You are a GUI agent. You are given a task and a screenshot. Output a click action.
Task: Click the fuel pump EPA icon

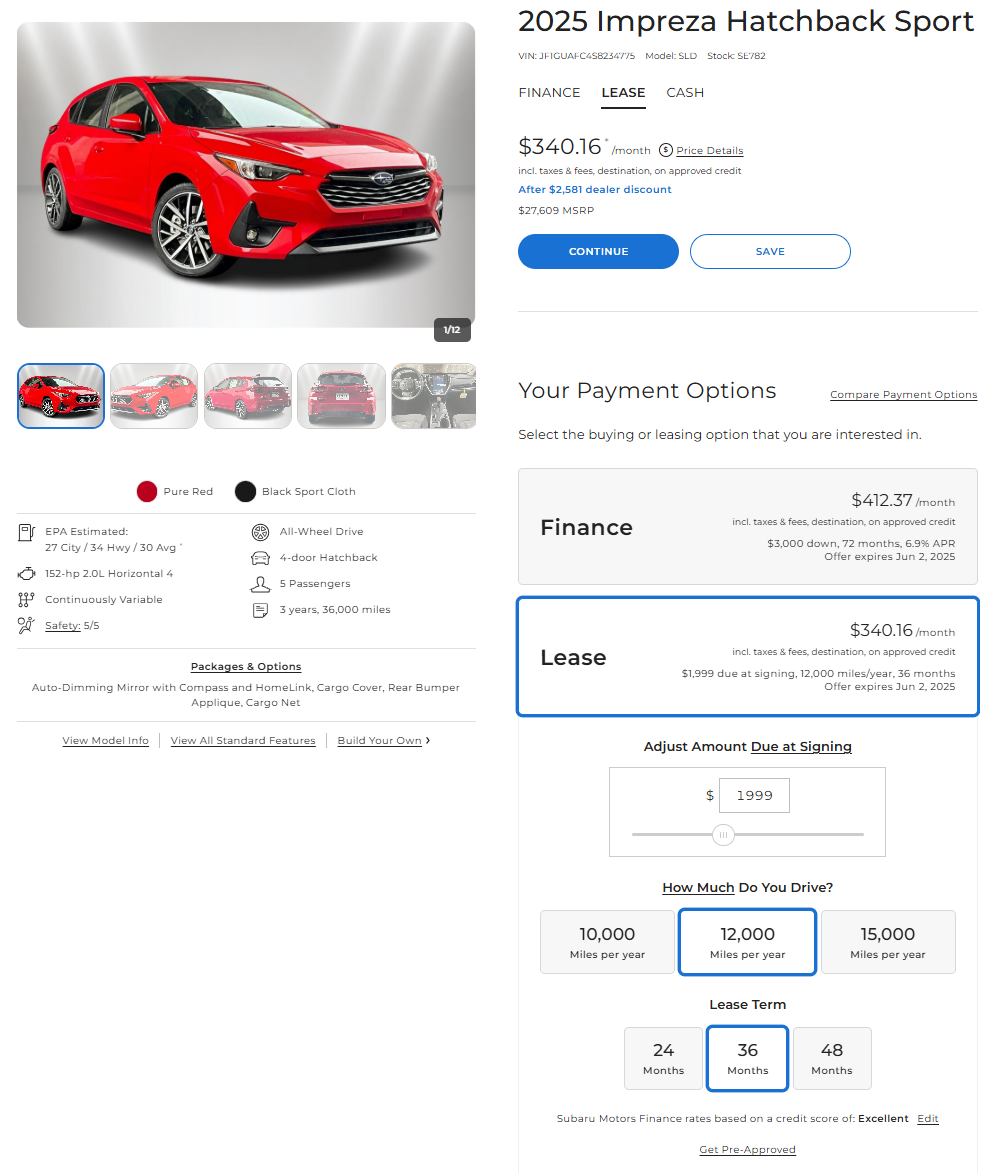pos(26,533)
